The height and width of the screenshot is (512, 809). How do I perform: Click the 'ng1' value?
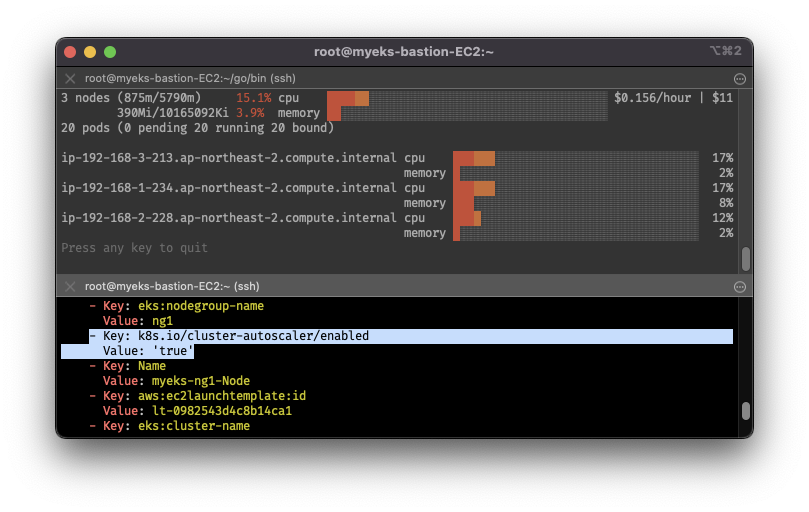click(162, 321)
